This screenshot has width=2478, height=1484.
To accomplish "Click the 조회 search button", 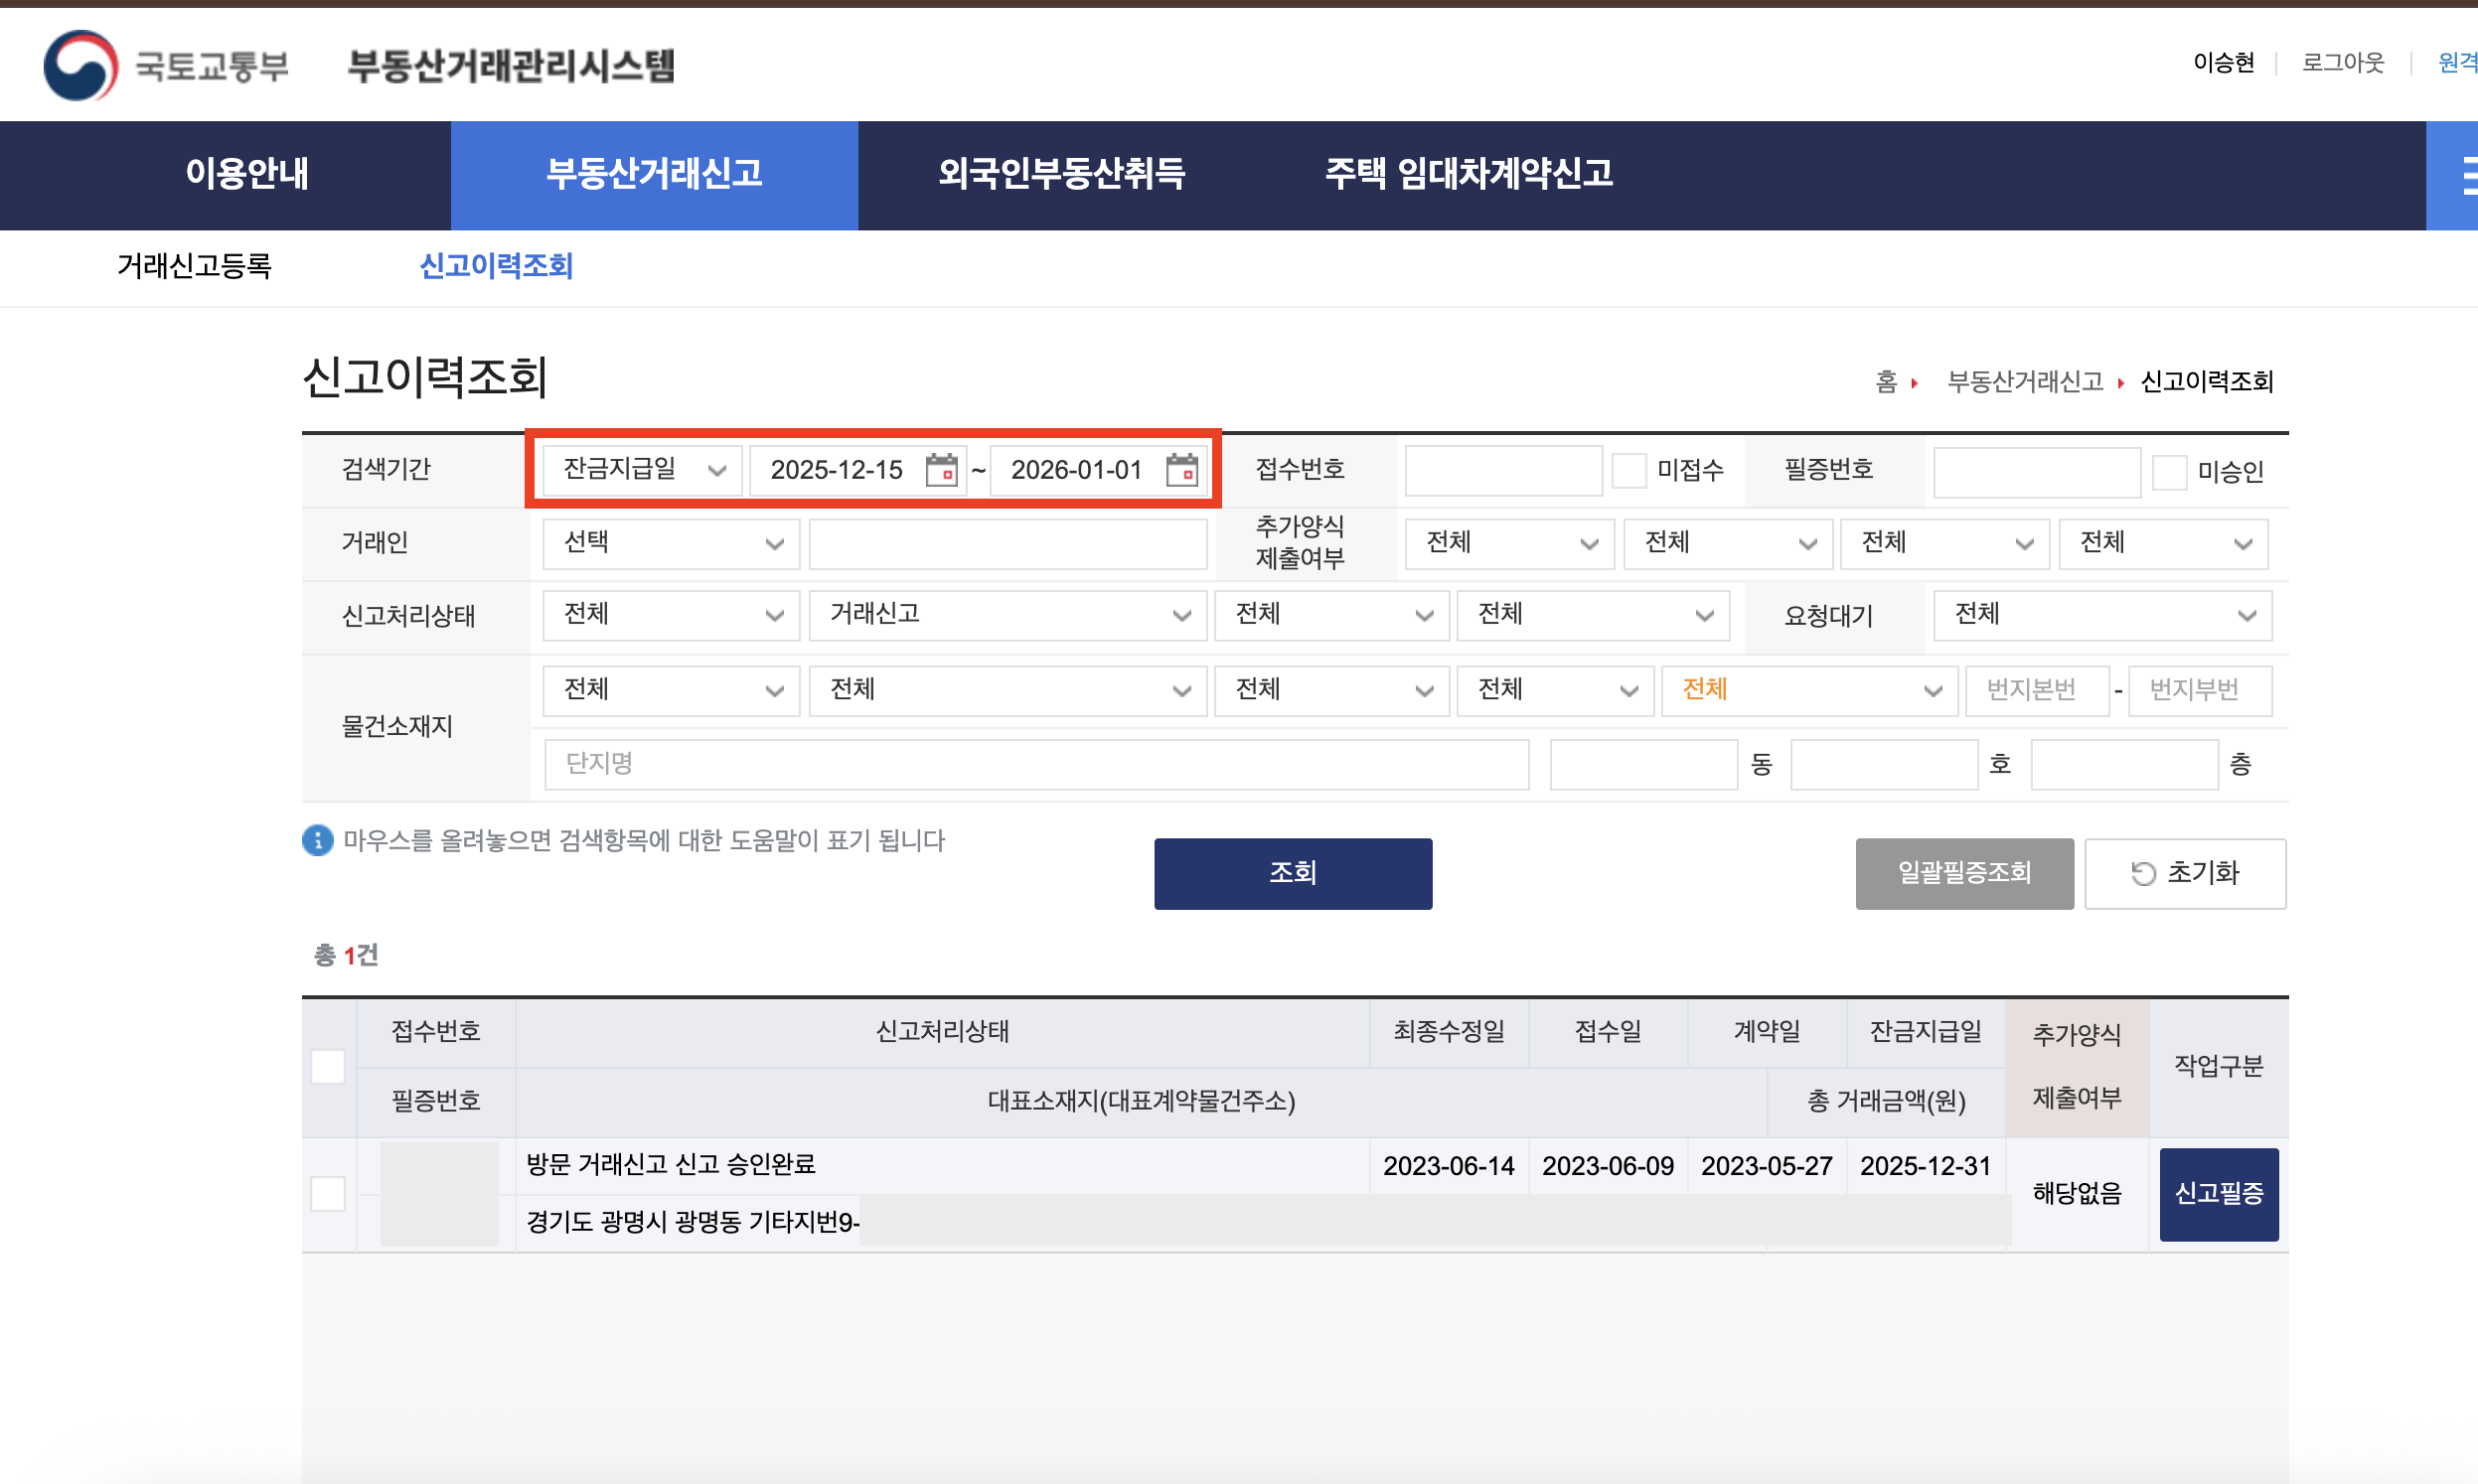I will pyautogui.click(x=1292, y=873).
